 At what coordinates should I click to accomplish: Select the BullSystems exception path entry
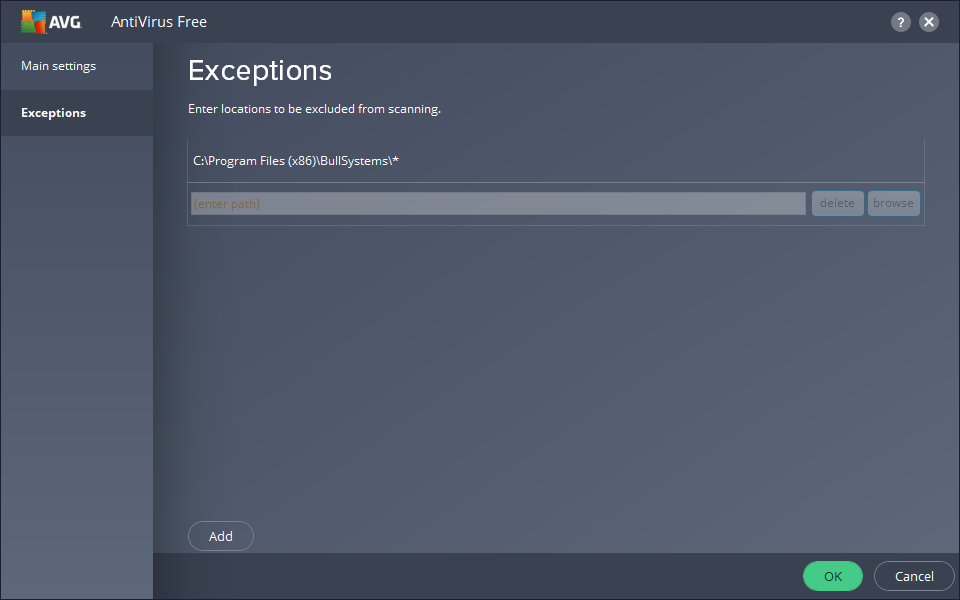[x=555, y=160]
